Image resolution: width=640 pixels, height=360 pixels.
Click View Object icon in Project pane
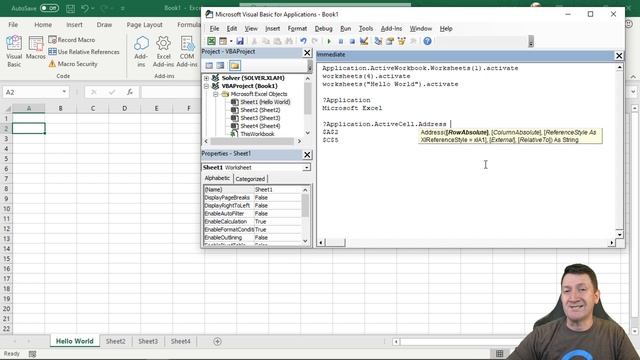pos(220,65)
